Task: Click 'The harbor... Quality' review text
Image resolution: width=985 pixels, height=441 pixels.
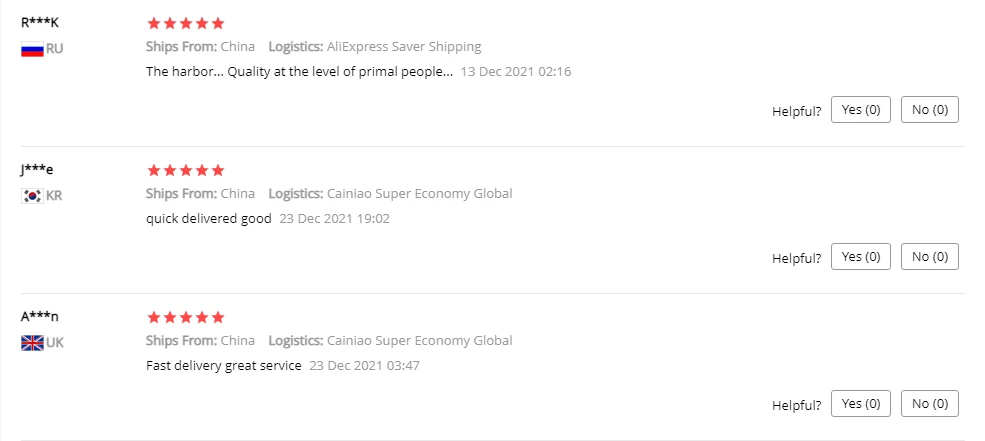Action: 299,72
